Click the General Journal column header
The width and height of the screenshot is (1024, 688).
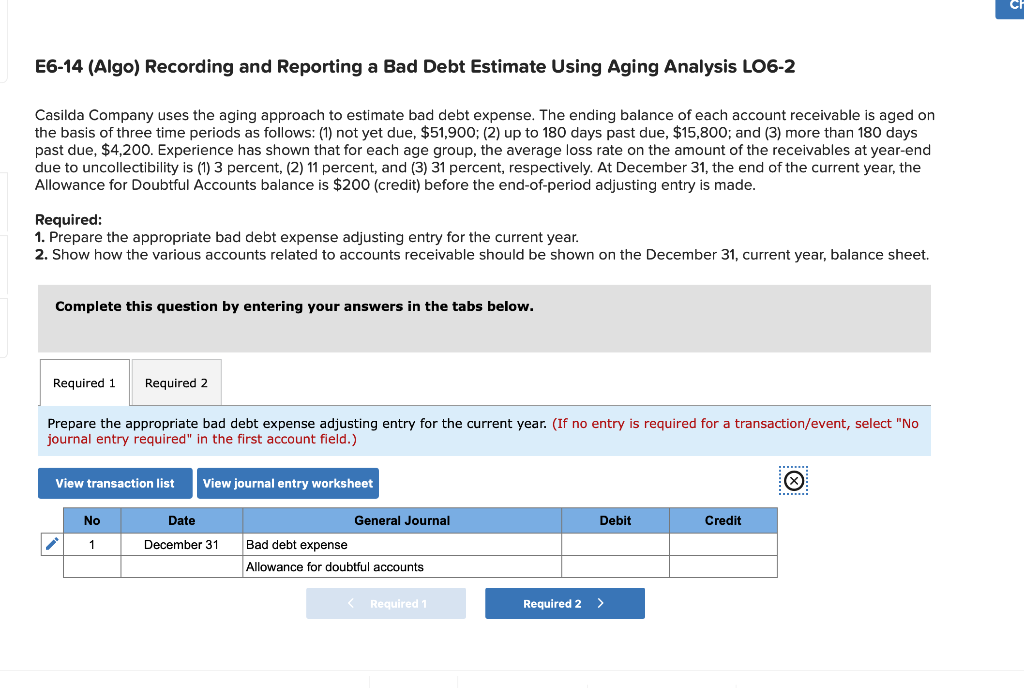point(400,520)
